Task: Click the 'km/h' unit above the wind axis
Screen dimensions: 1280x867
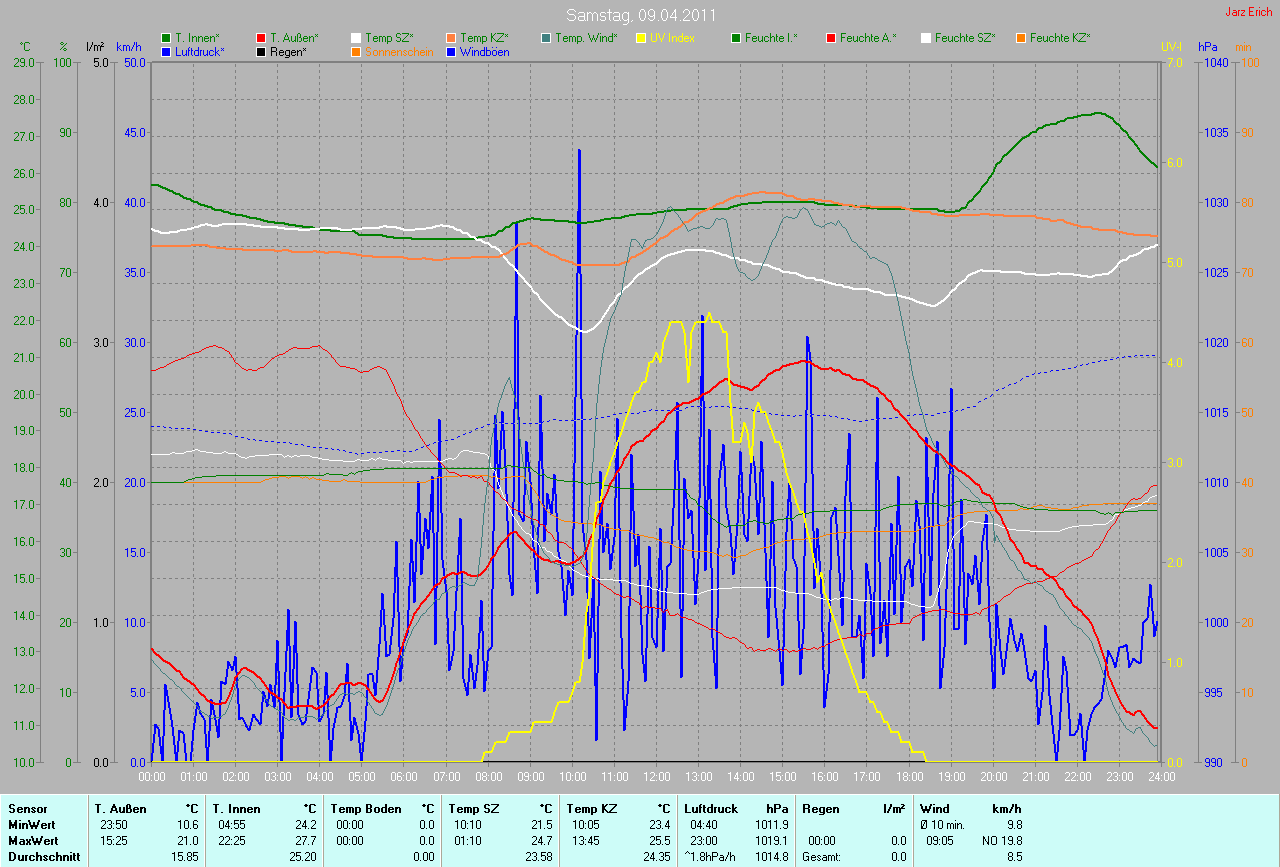Action: tap(129, 47)
